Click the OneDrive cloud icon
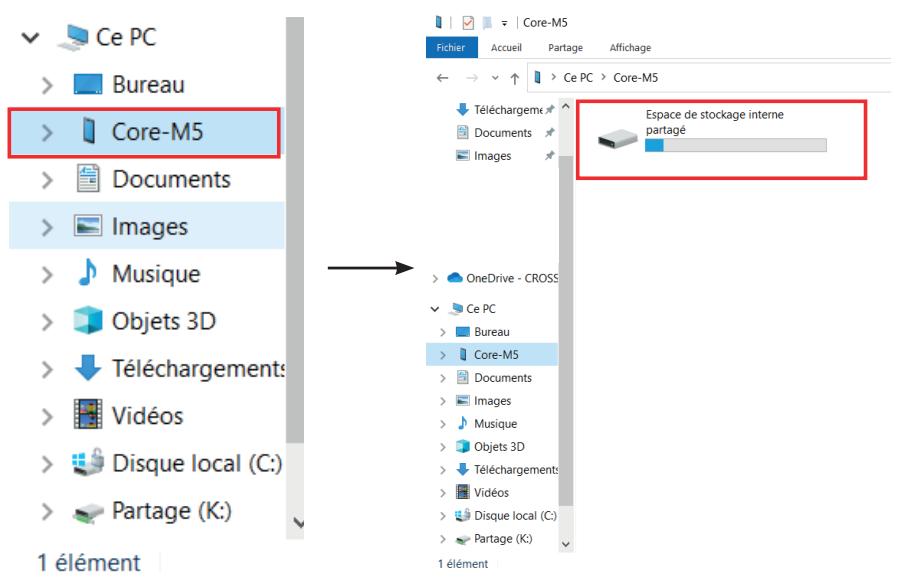 [x=455, y=278]
